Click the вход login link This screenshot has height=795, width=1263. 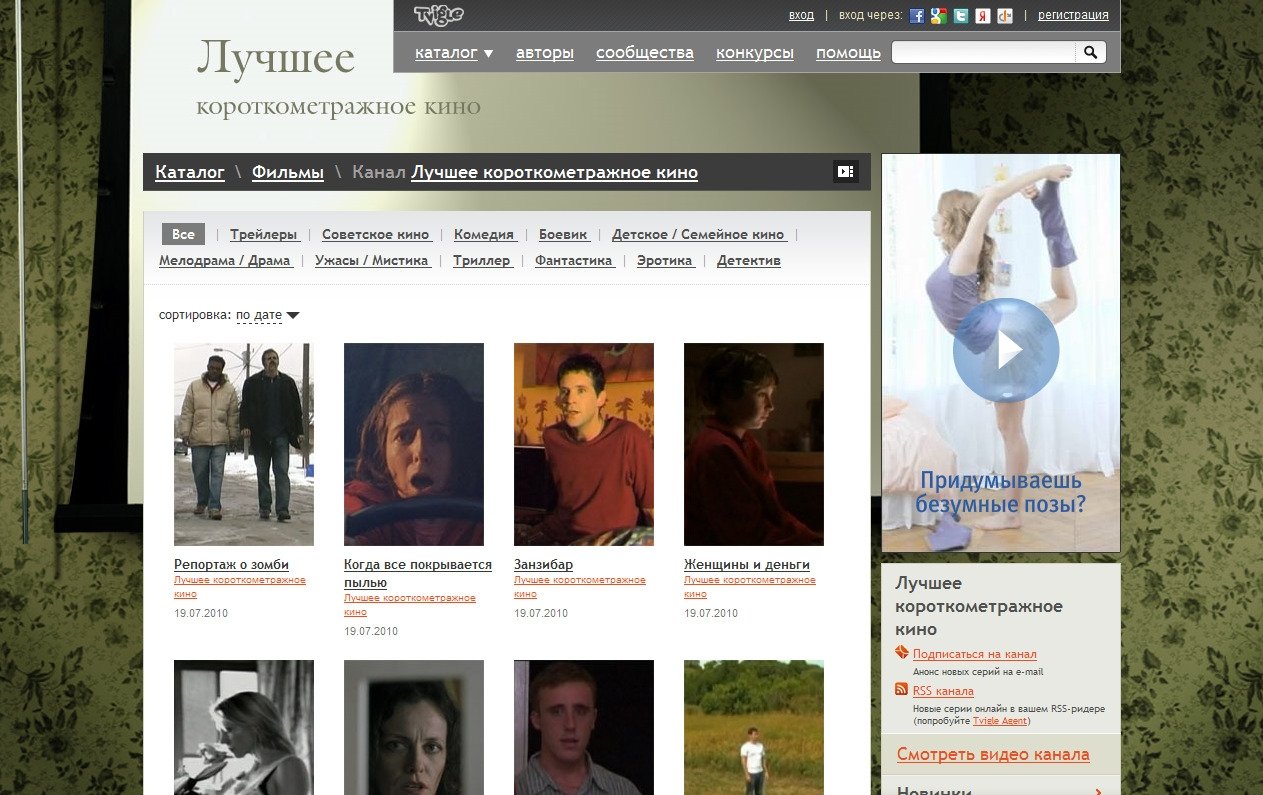point(801,15)
